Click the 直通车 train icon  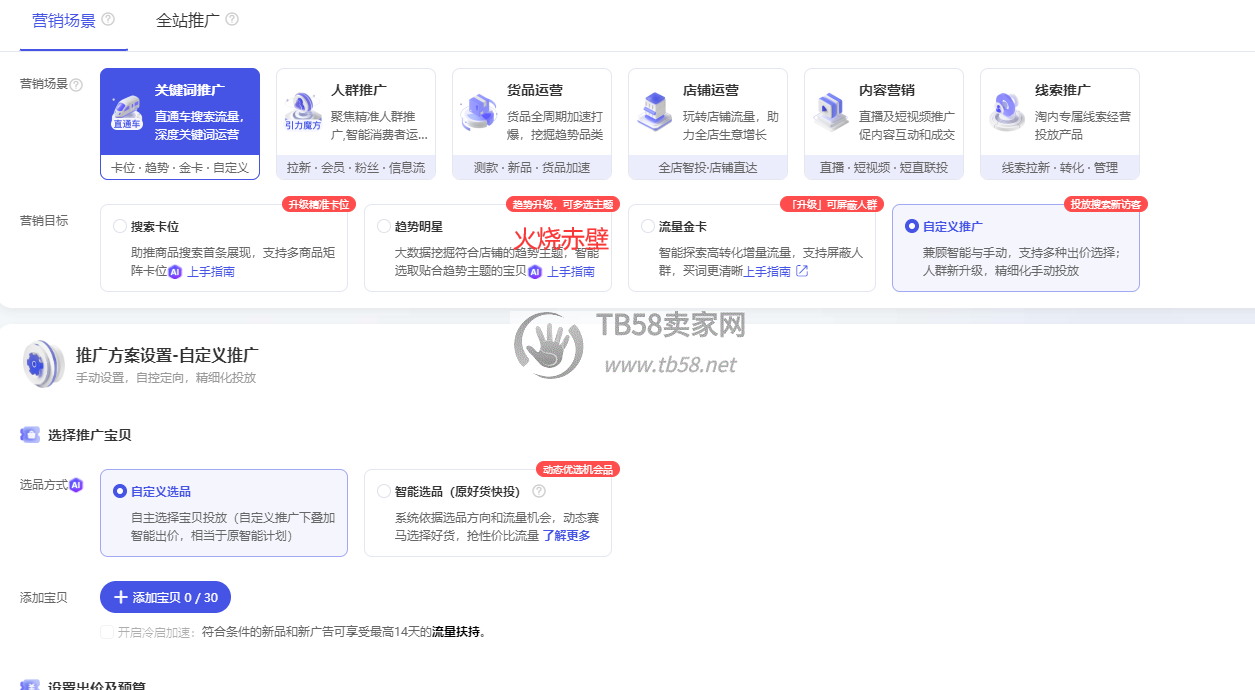[127, 112]
